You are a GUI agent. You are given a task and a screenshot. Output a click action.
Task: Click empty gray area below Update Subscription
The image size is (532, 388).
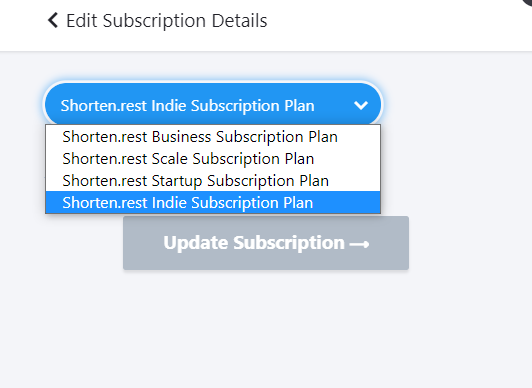[x=266, y=326]
